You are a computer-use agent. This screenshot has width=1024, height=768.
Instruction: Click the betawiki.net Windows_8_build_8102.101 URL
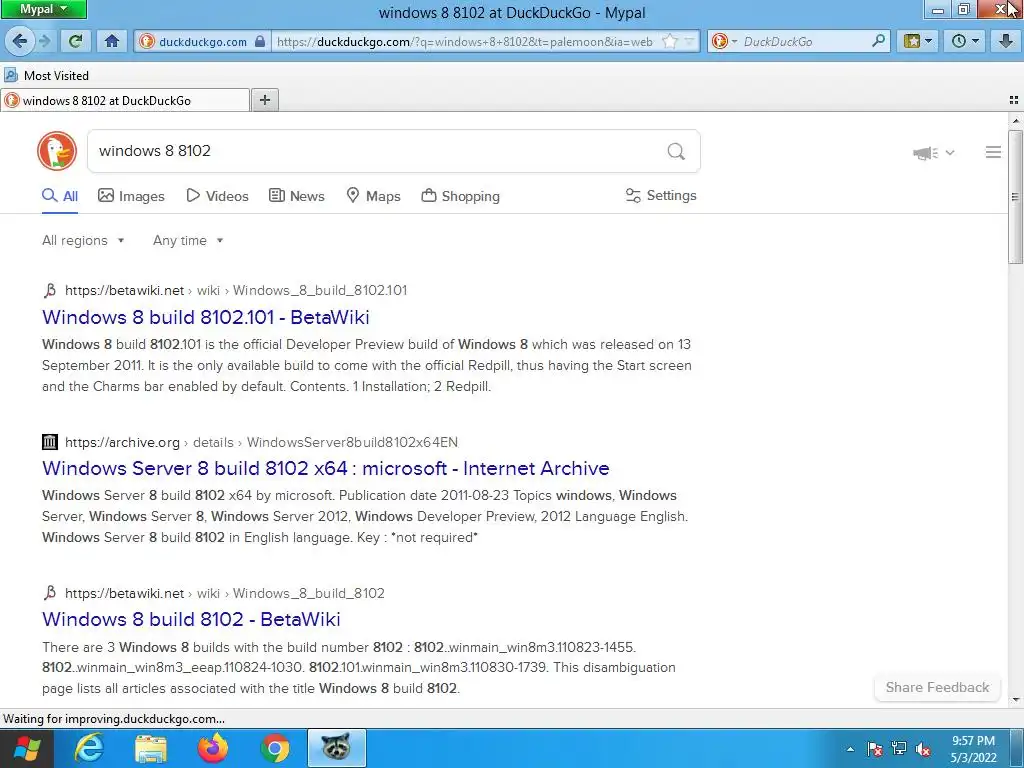[x=236, y=290]
